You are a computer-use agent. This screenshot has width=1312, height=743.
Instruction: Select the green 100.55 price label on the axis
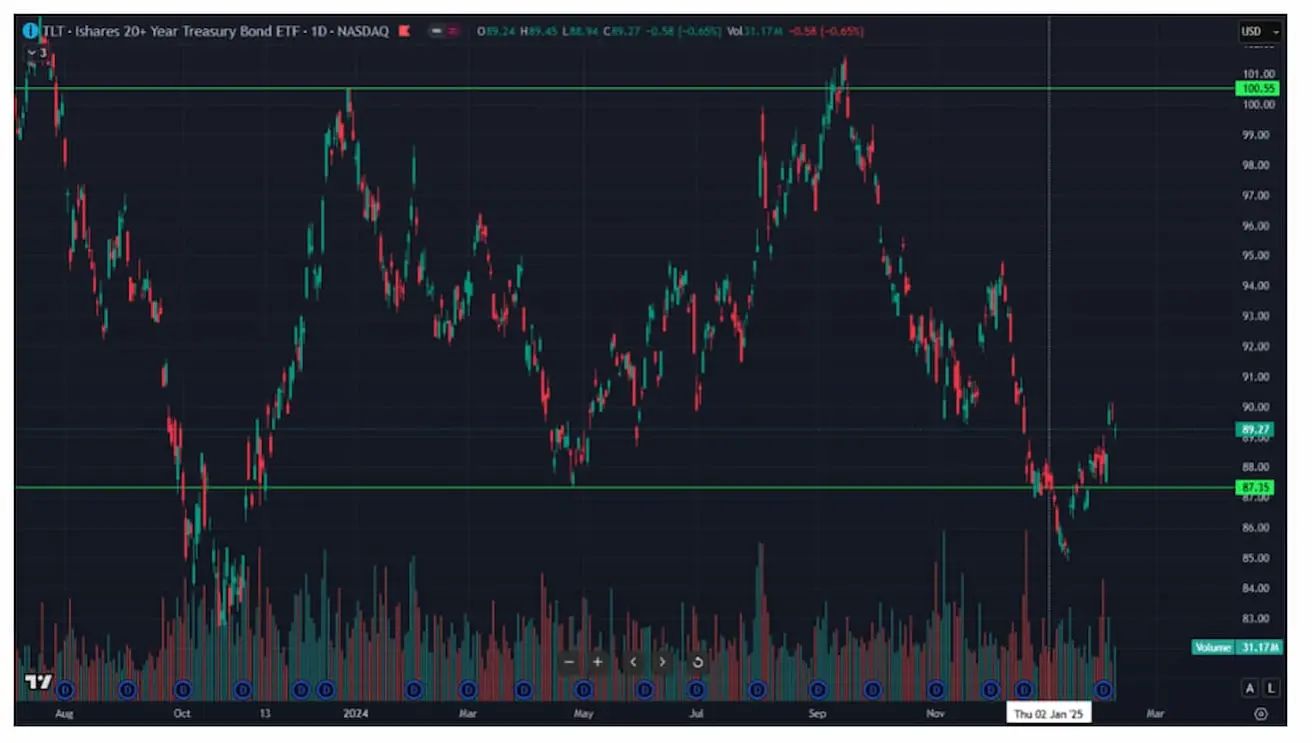1258,89
